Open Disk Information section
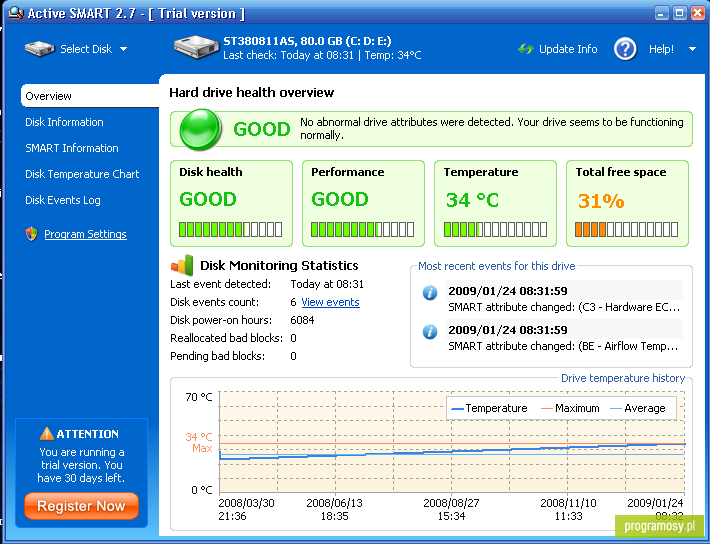Image resolution: width=710 pixels, height=544 pixels. [64, 122]
